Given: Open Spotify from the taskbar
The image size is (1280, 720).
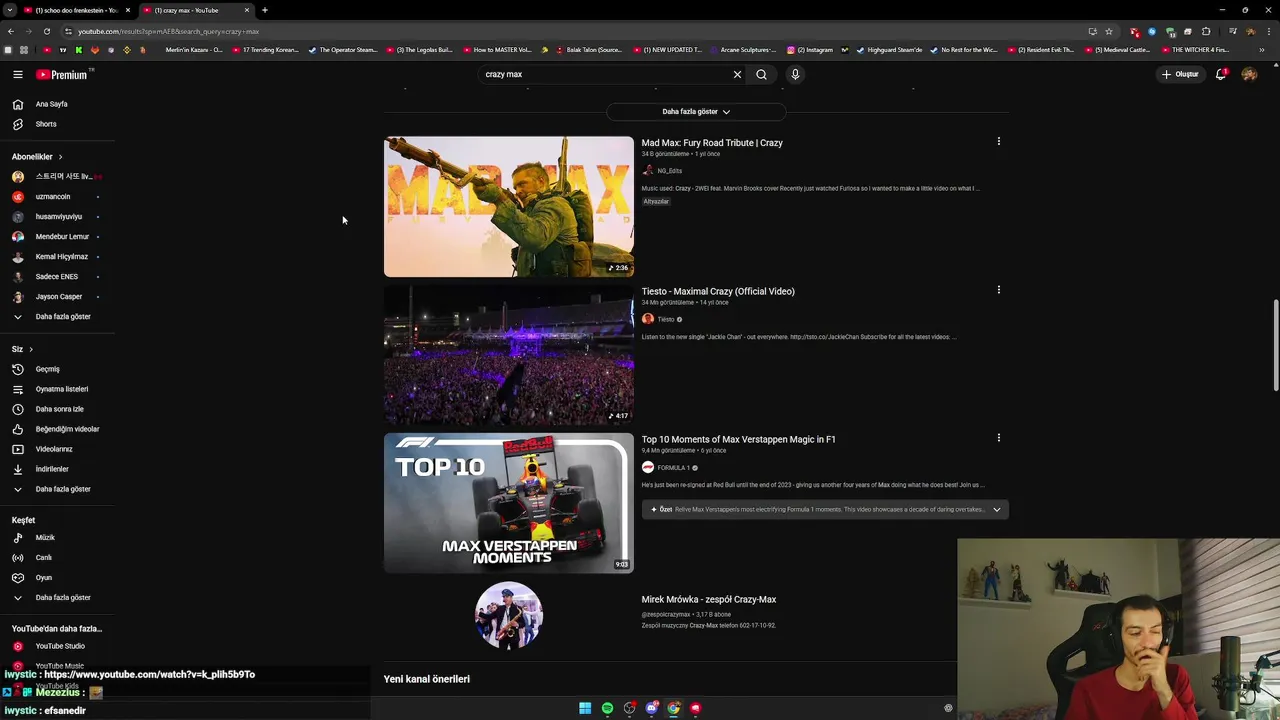Looking at the screenshot, I should tap(607, 708).
